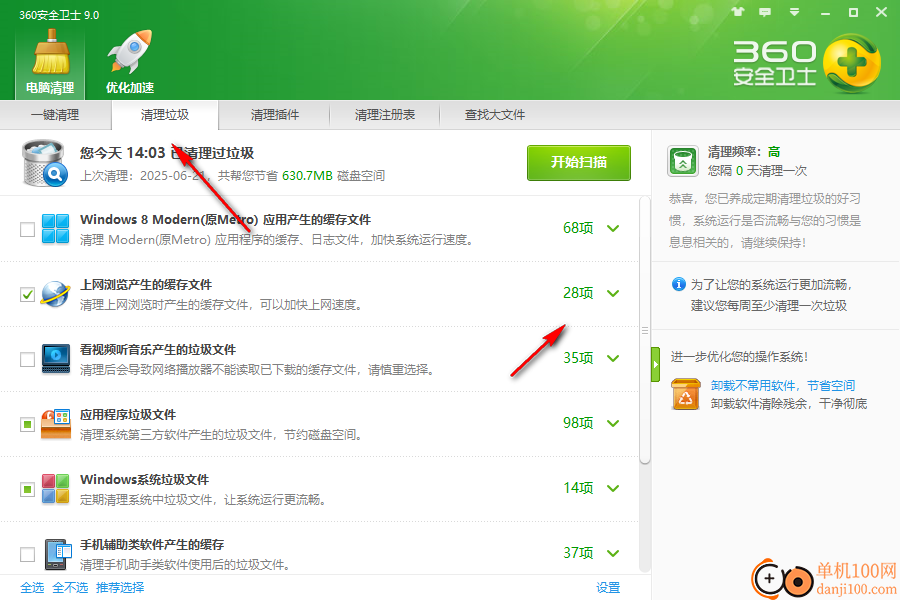Click the 建议您每周至少清理一次垃圾 text
The height and width of the screenshot is (600, 900).
[769, 305]
